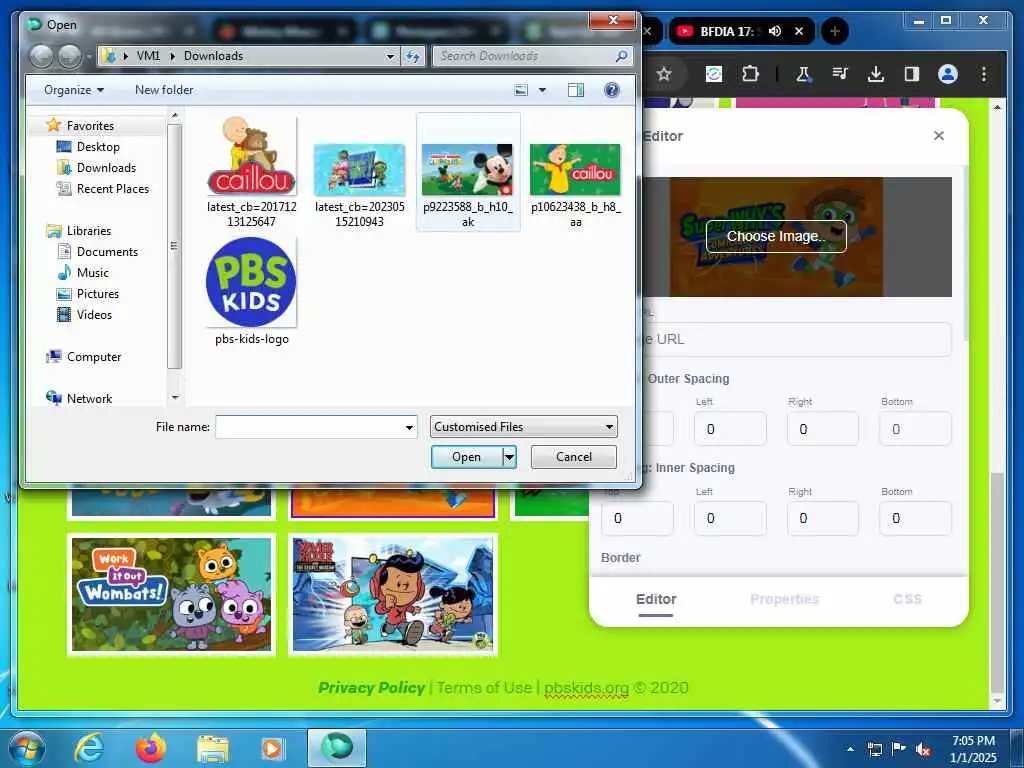Screen dimensions: 1024x768
Task: Bookmark page with browser star icon
Action: [664, 74]
